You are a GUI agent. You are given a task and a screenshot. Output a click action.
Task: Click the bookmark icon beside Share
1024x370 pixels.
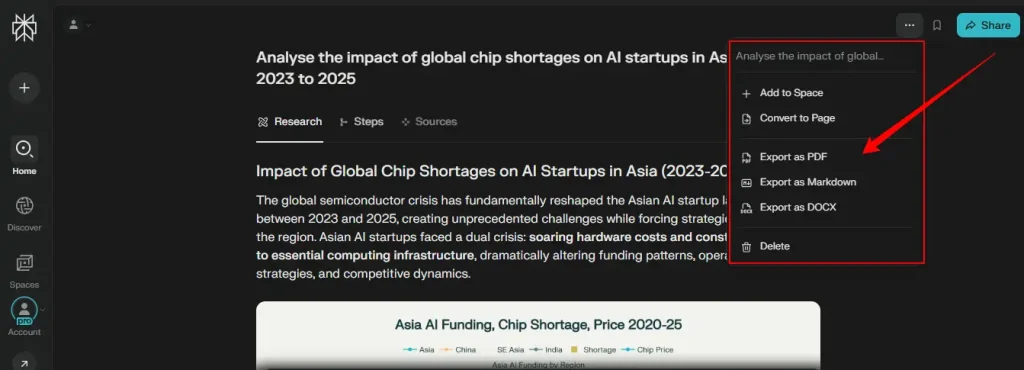[936, 25]
